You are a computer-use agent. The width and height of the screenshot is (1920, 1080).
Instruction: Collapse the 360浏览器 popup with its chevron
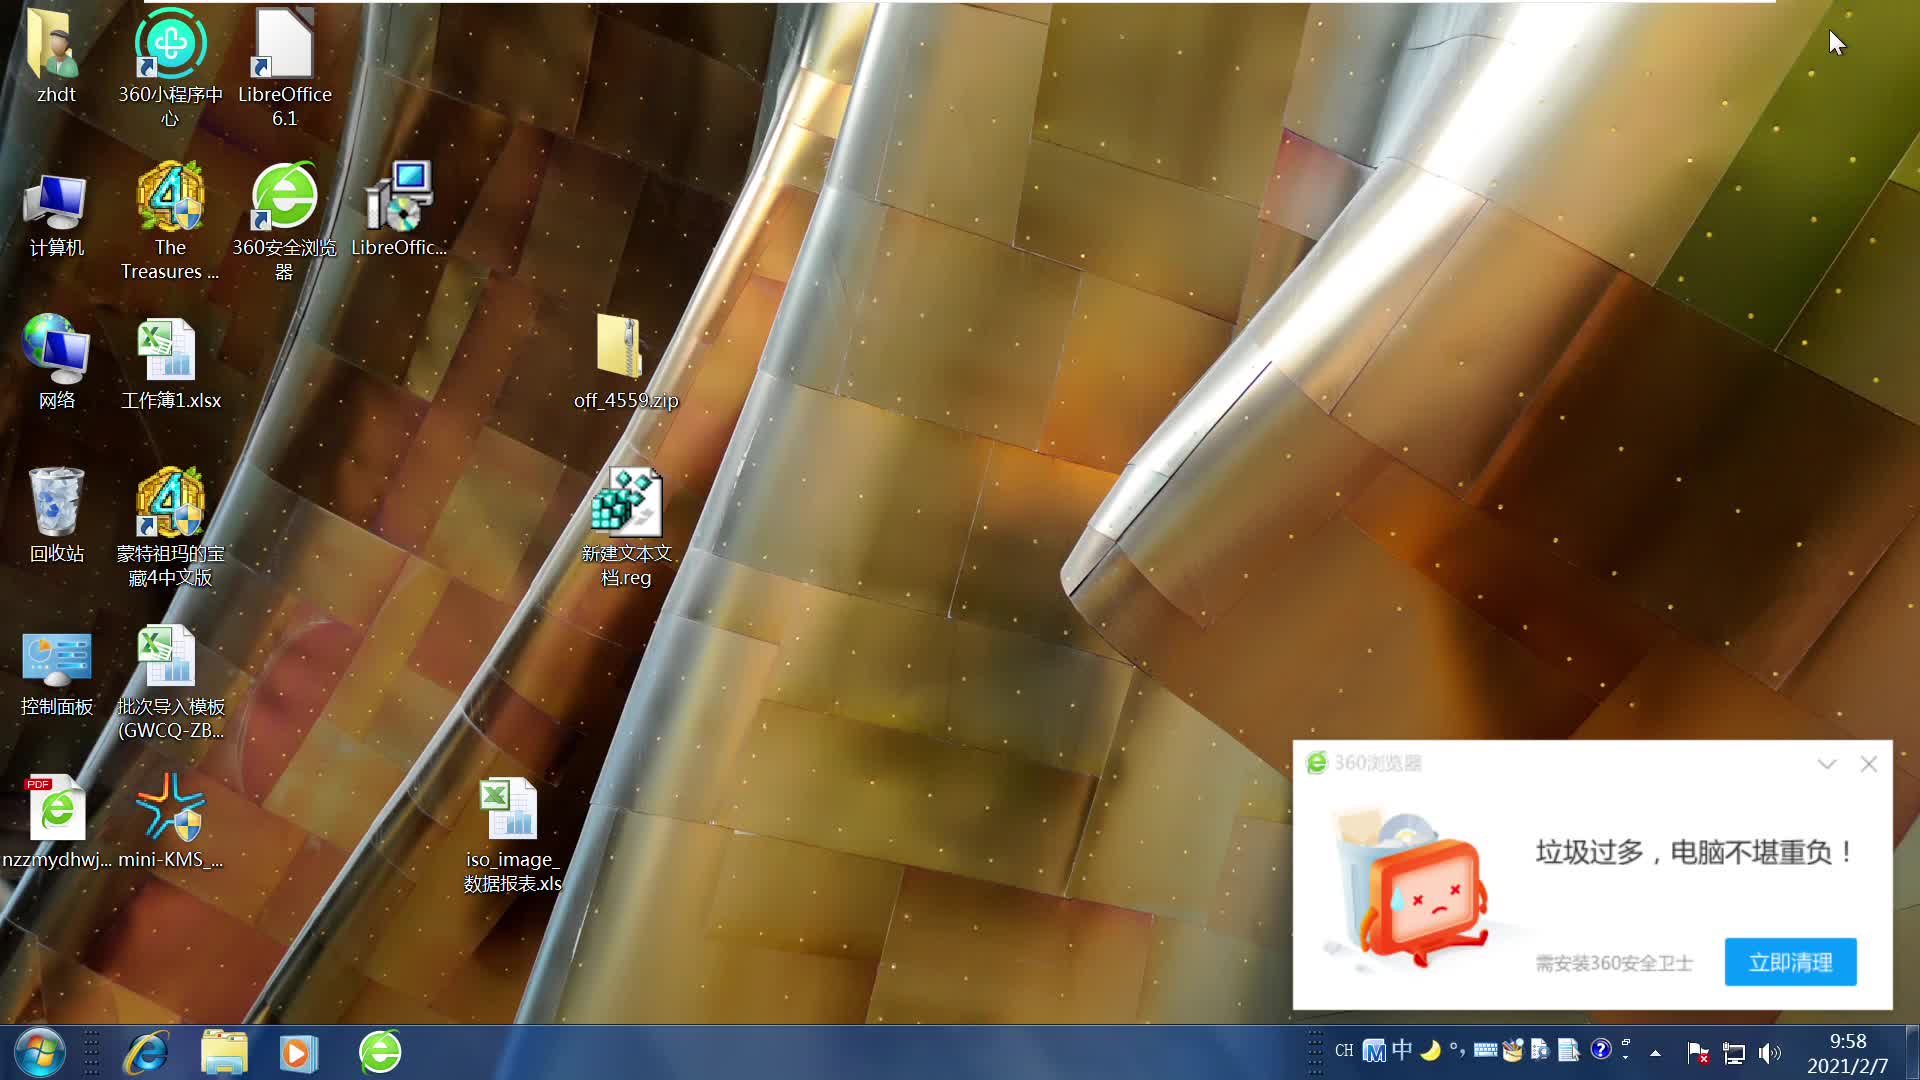1827,763
